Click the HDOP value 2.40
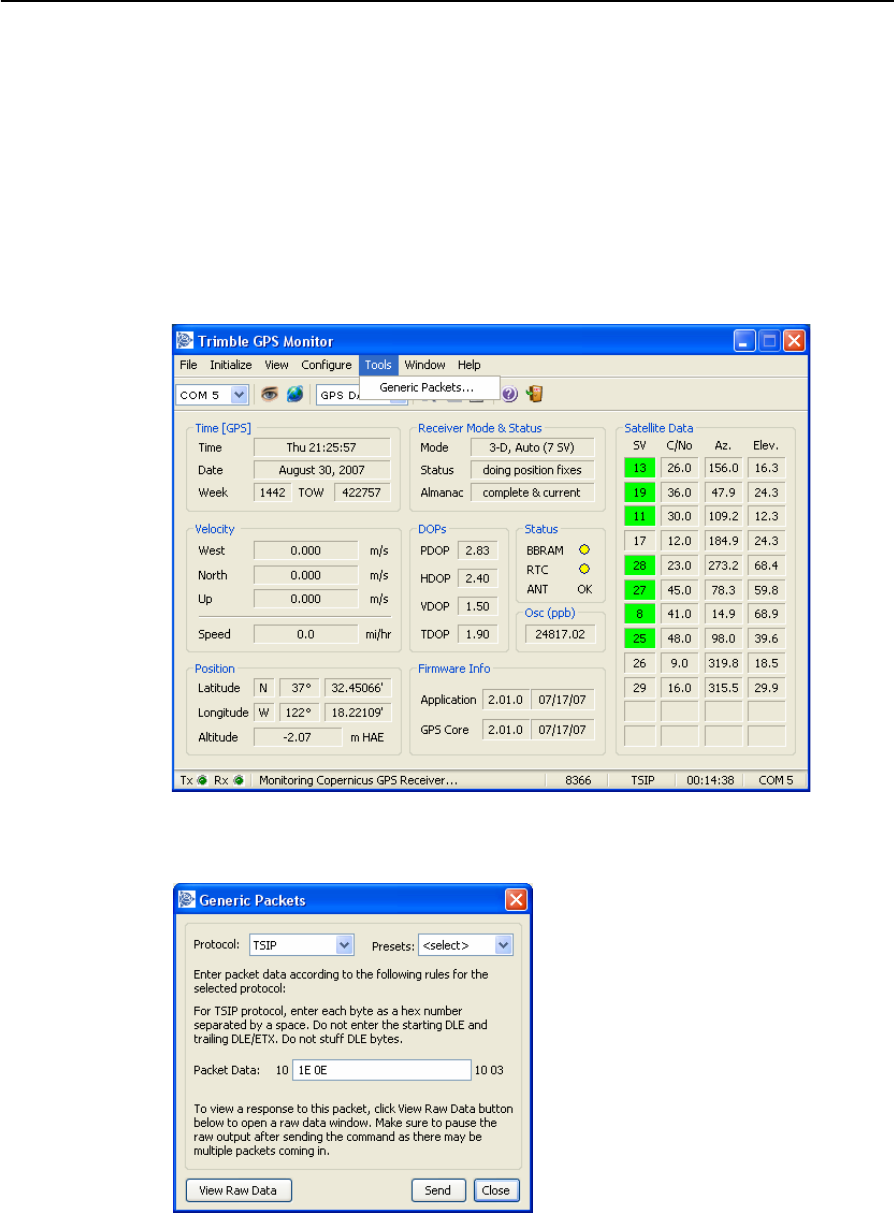The width and height of the screenshot is (894, 1213). tap(478, 578)
